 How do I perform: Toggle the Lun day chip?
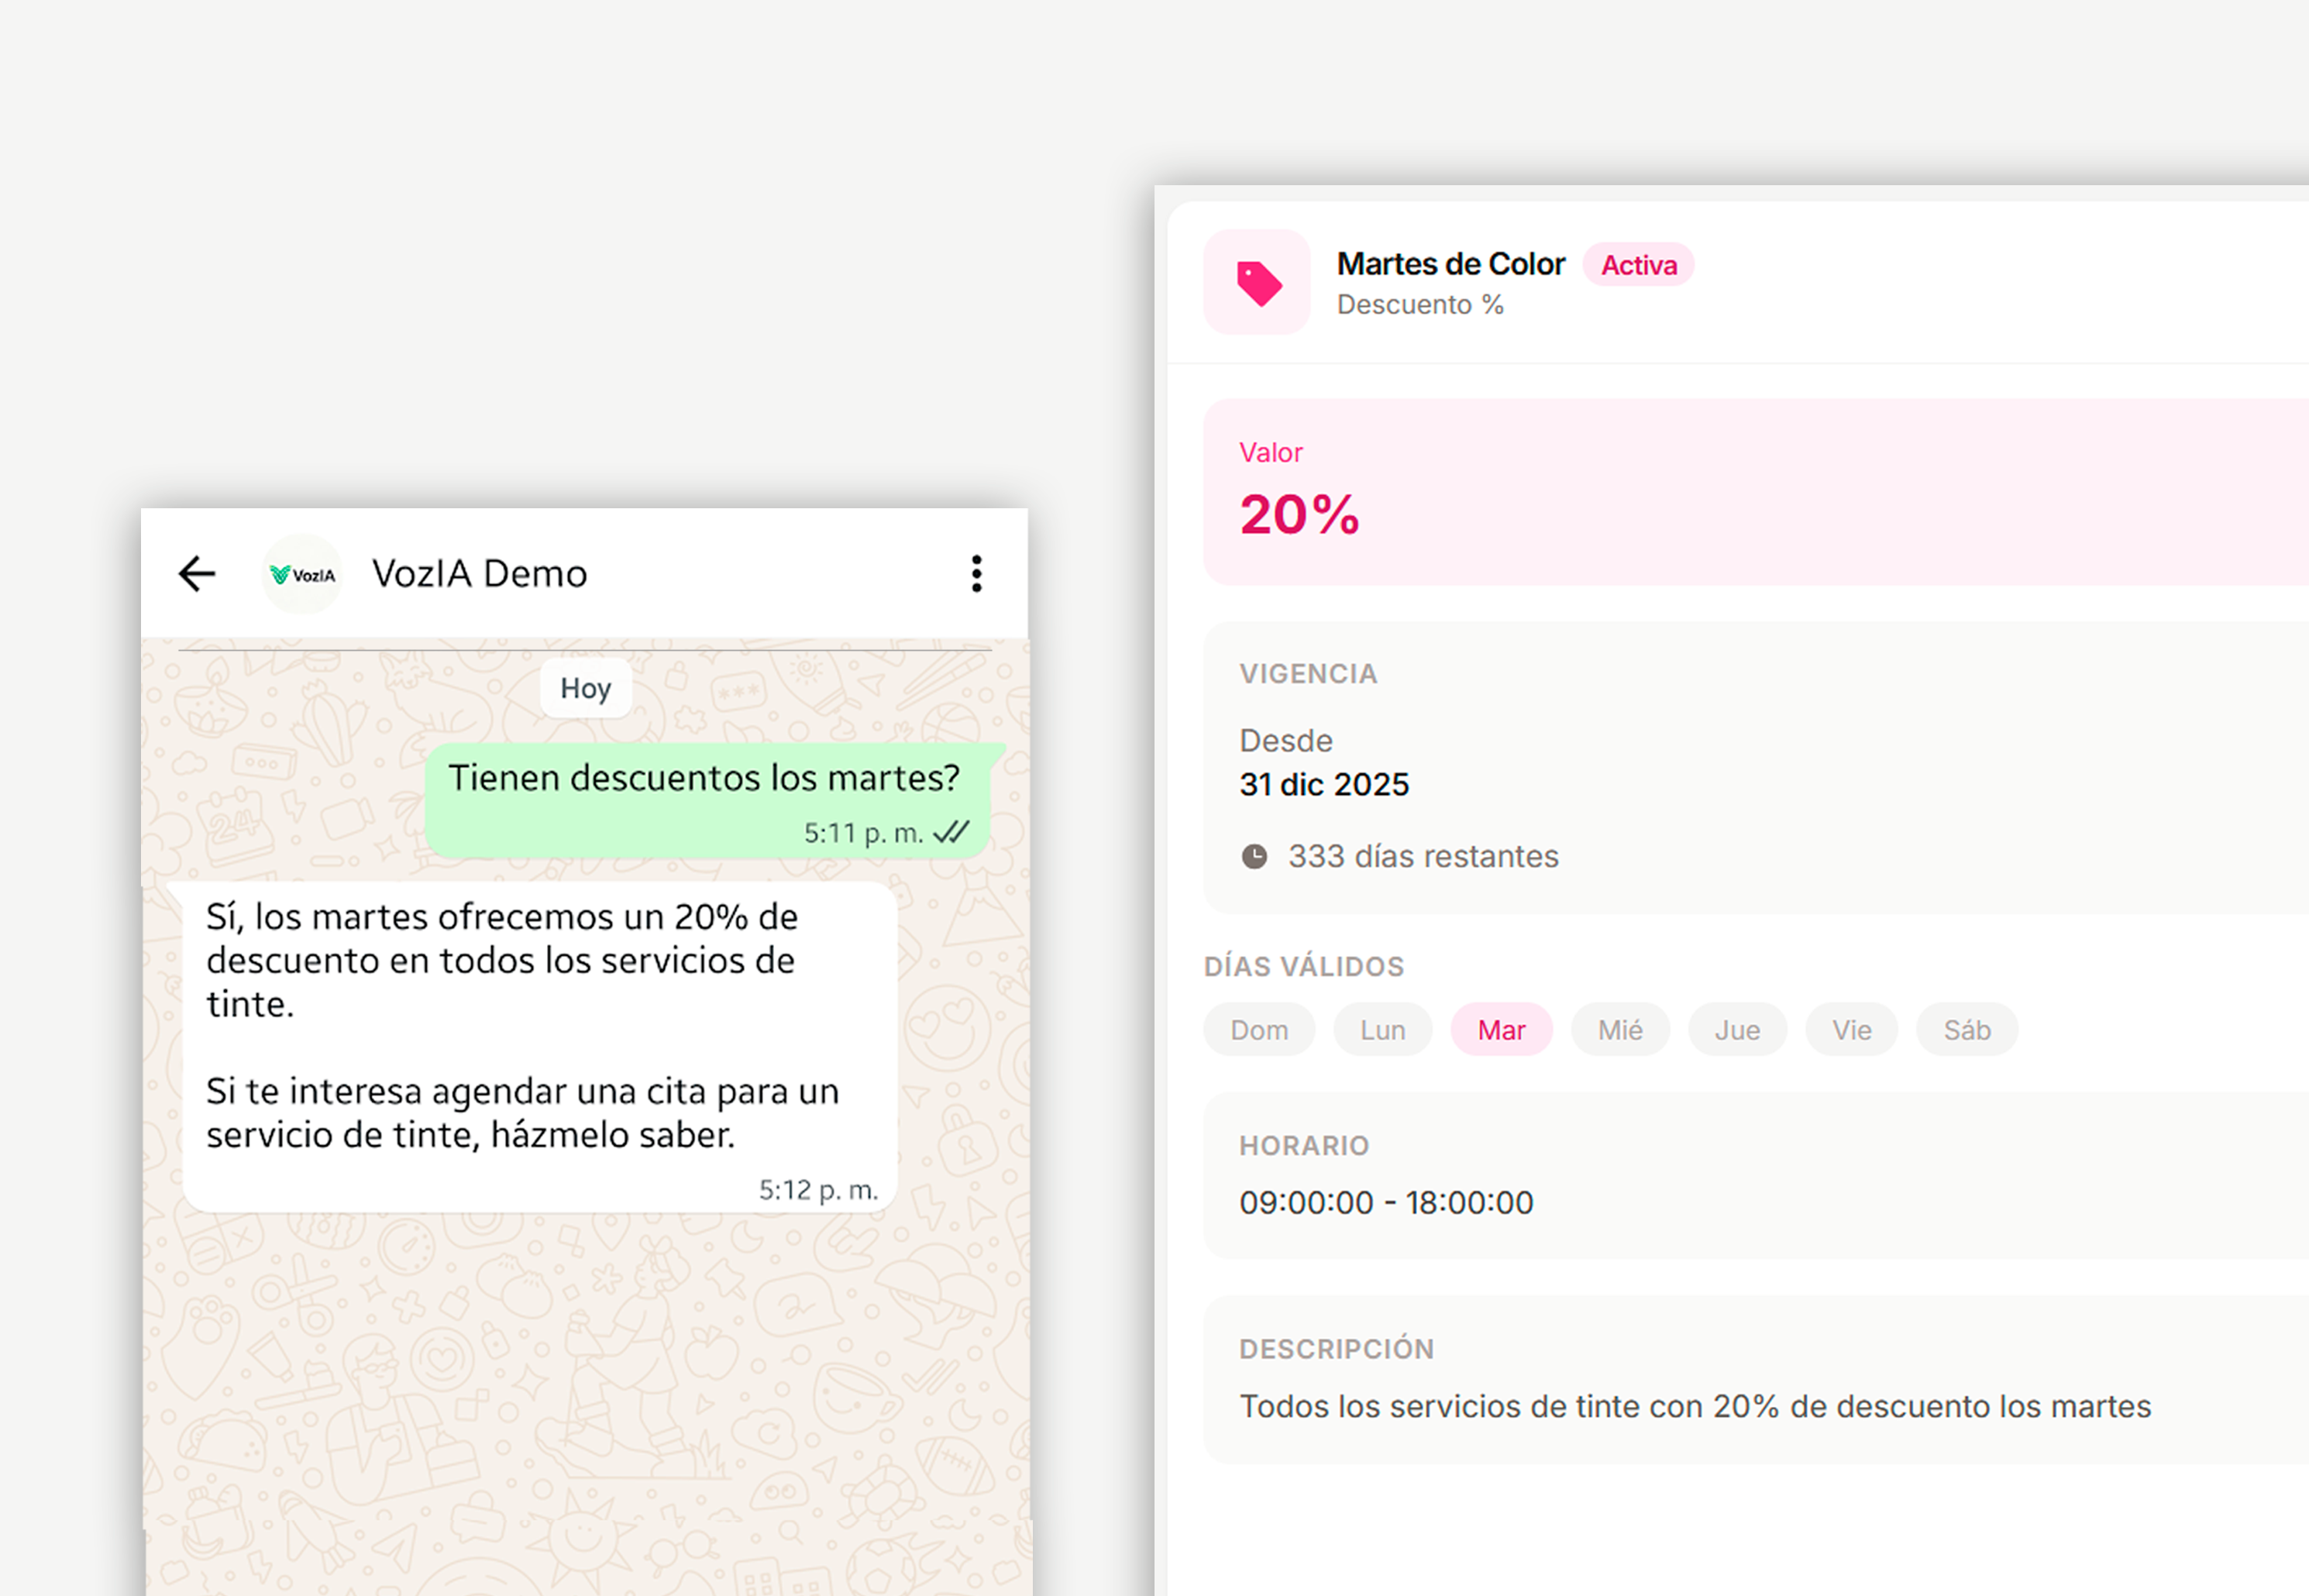1382,1030
